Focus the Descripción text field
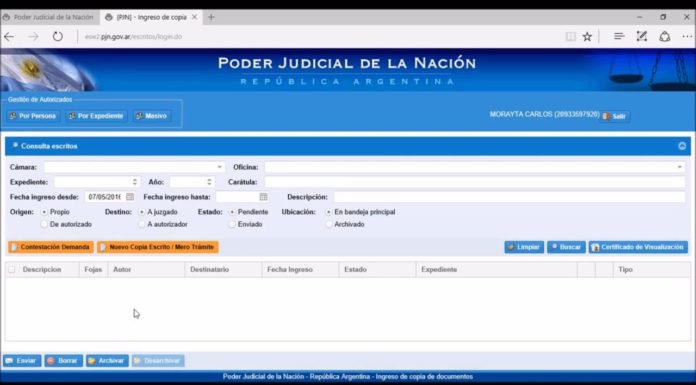The height and width of the screenshot is (385, 696). pos(509,197)
